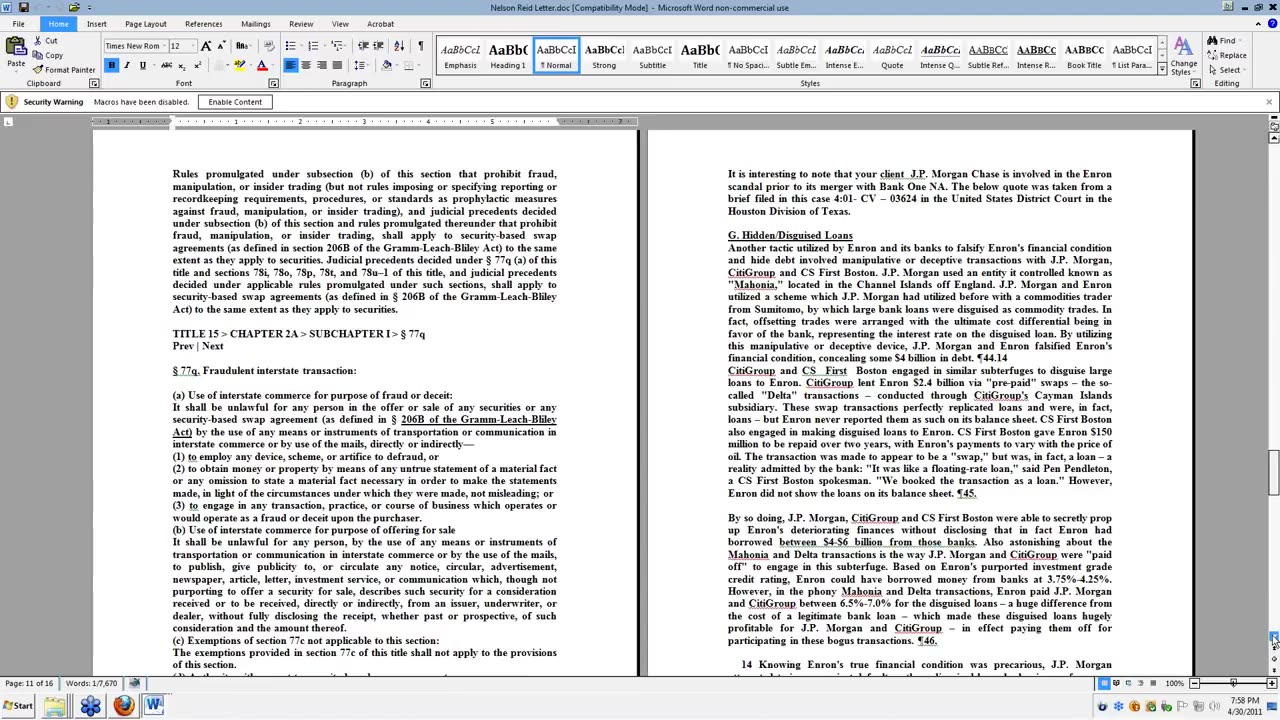Click the Shrink Font icon
1280x720 pixels.
220,46
